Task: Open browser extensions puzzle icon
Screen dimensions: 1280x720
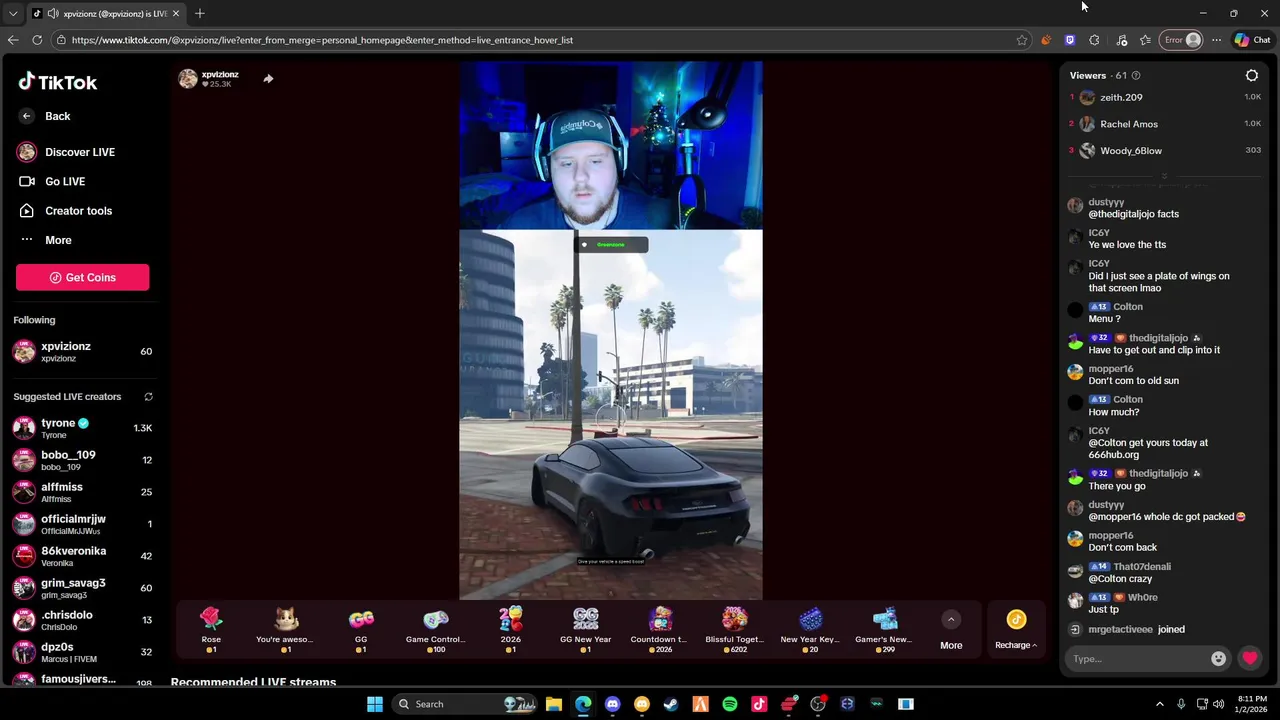Action: 1094,40
